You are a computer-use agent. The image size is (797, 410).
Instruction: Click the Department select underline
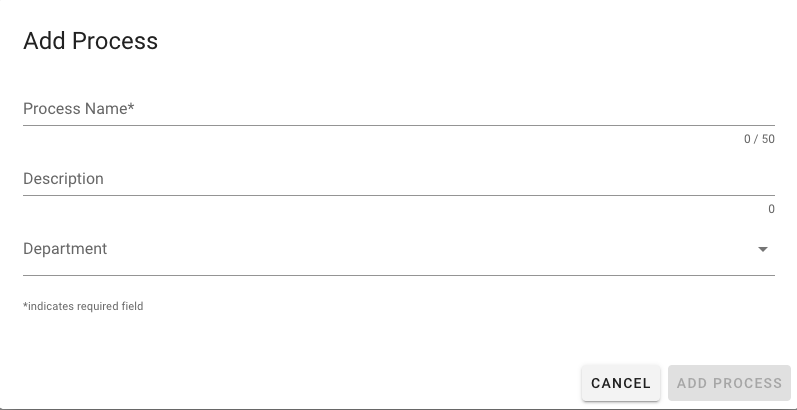click(398, 275)
